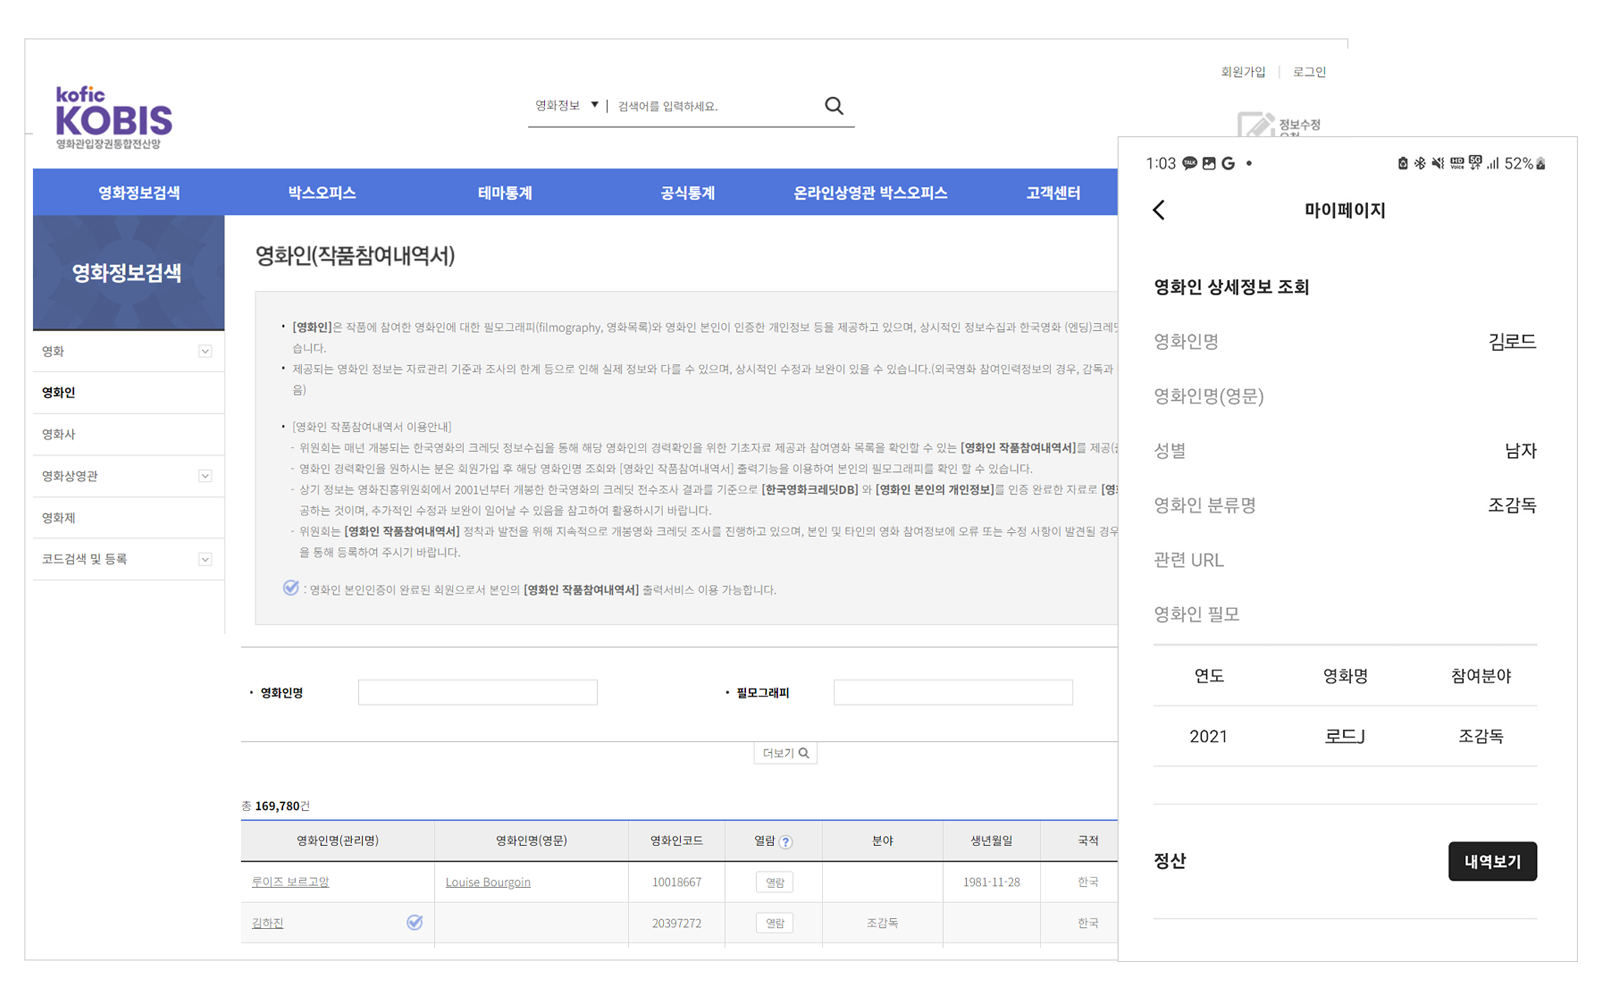This screenshot has width=1600, height=1000.
Task: Tap the Google icon in status bar
Action: click(1228, 163)
